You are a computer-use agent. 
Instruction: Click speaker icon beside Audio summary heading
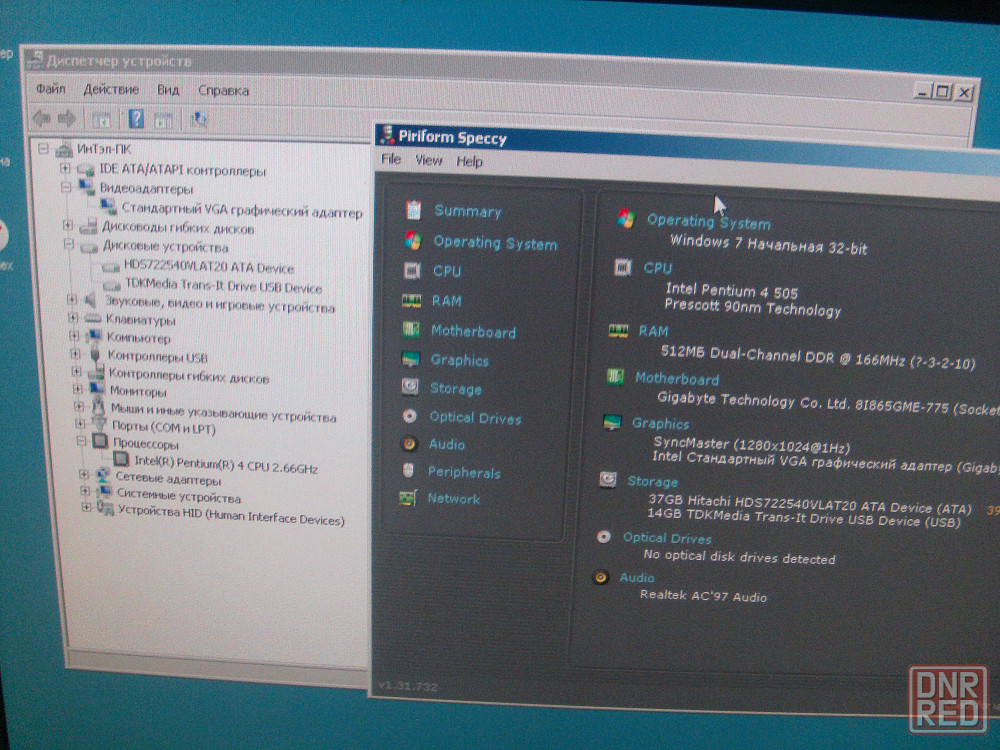[600, 577]
